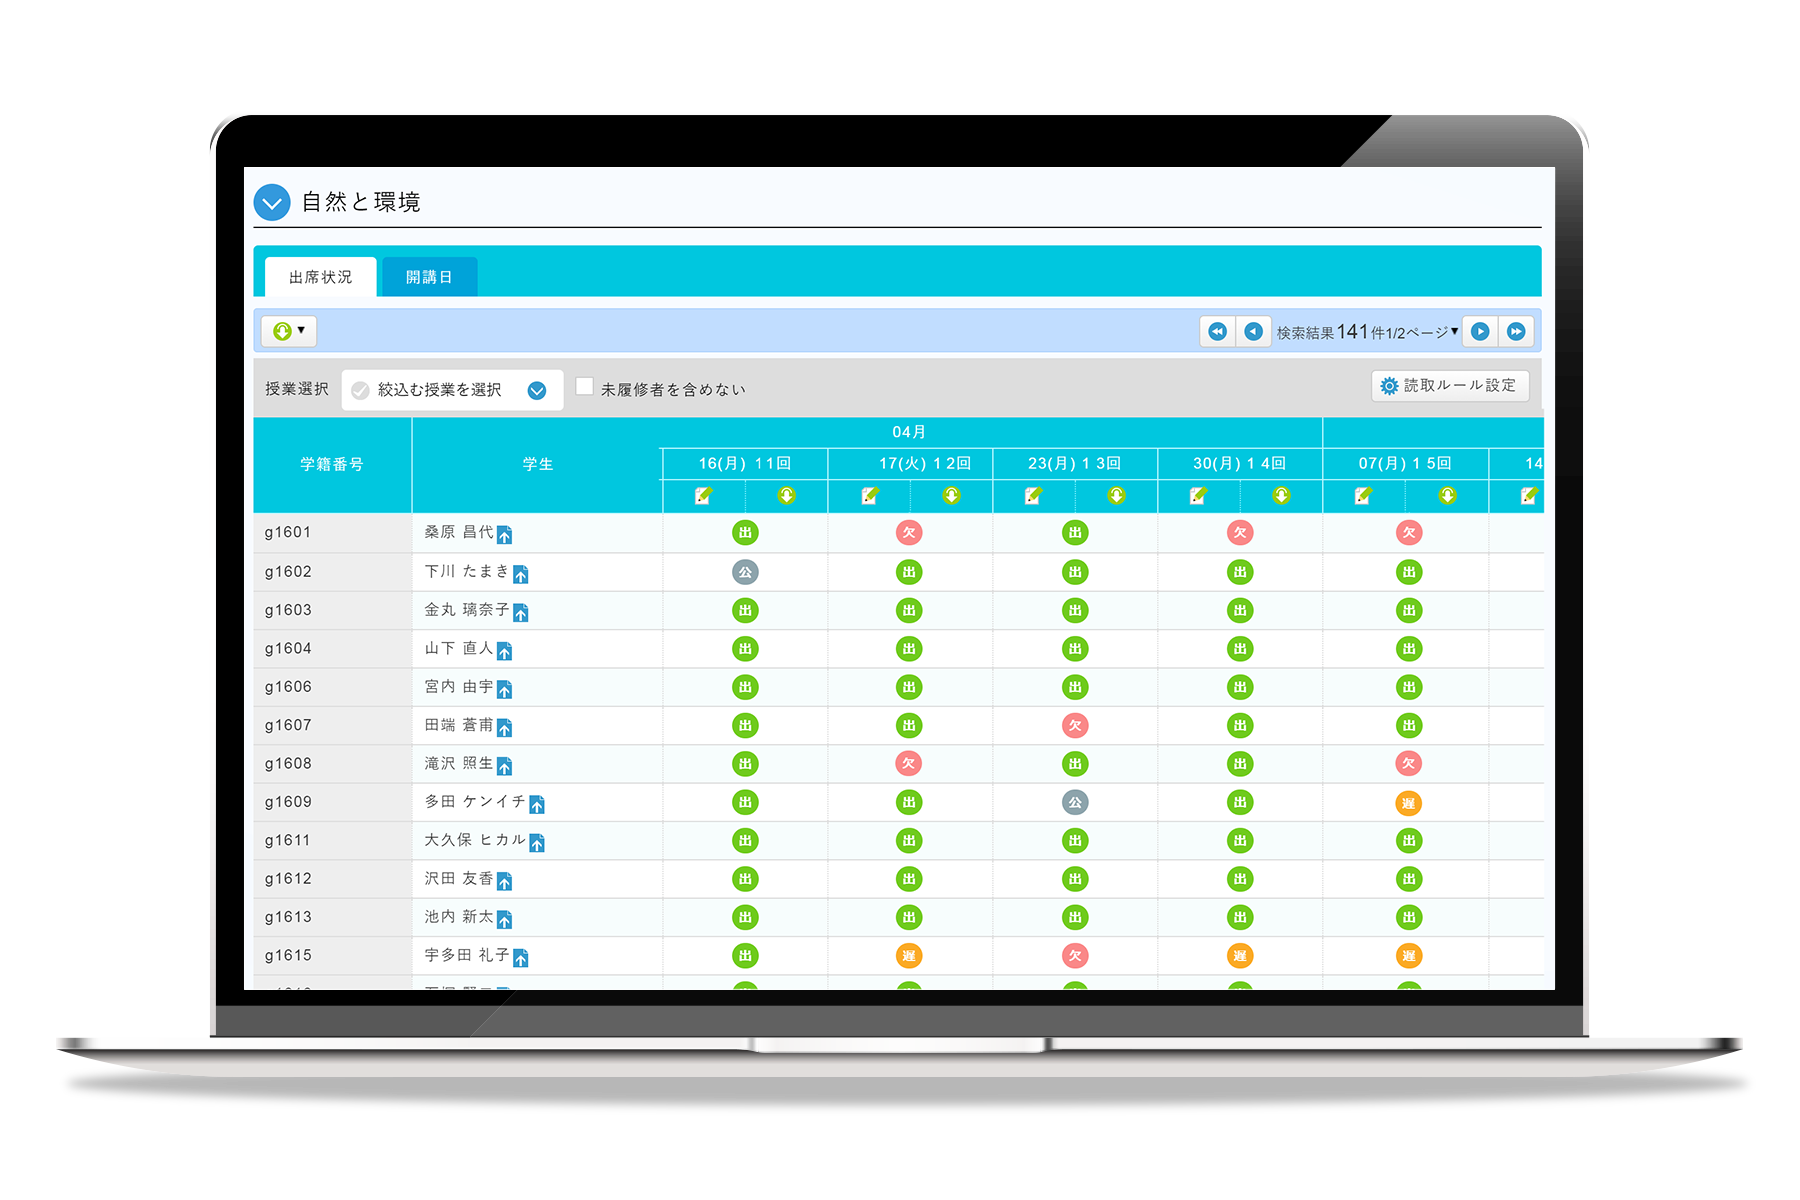Click the 04月 month header
This screenshot has width=1800, height=1200.
click(x=909, y=432)
